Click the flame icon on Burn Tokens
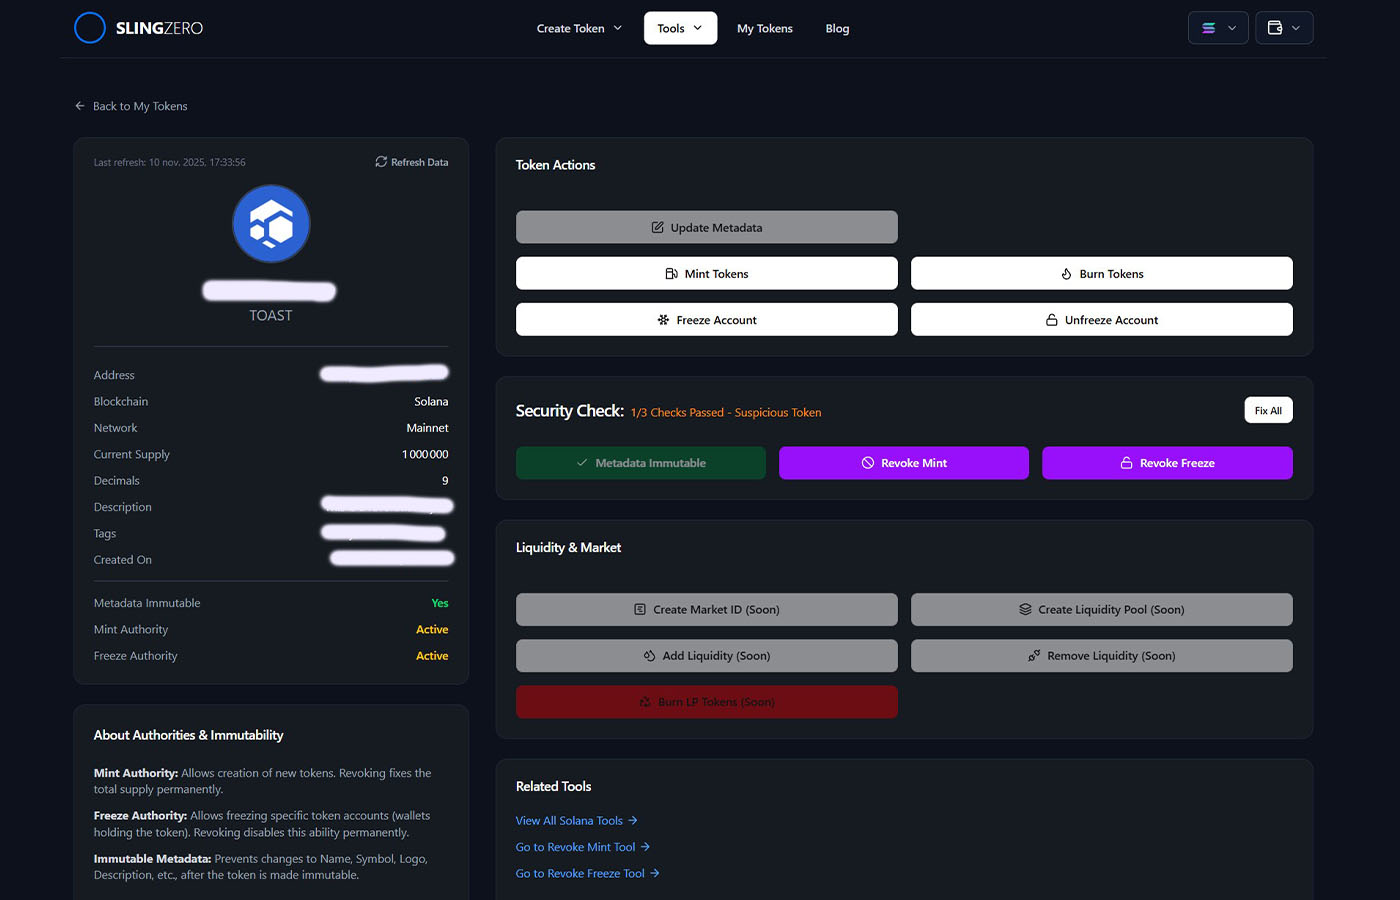The height and width of the screenshot is (900, 1400). 1065,273
